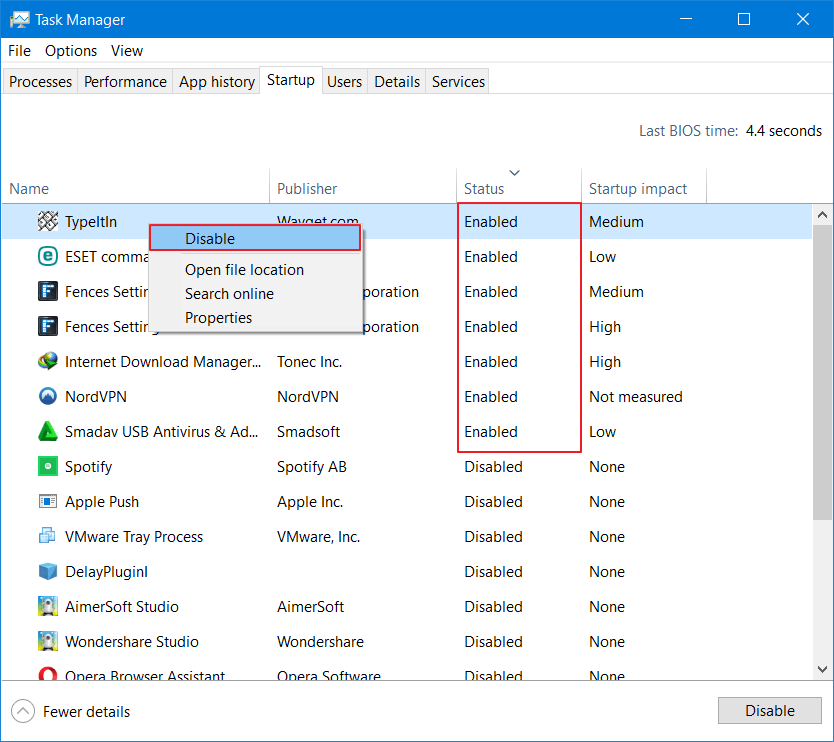This screenshot has height=742, width=834.
Task: Select the AimerSoft Studio entry
Action: coord(407,606)
